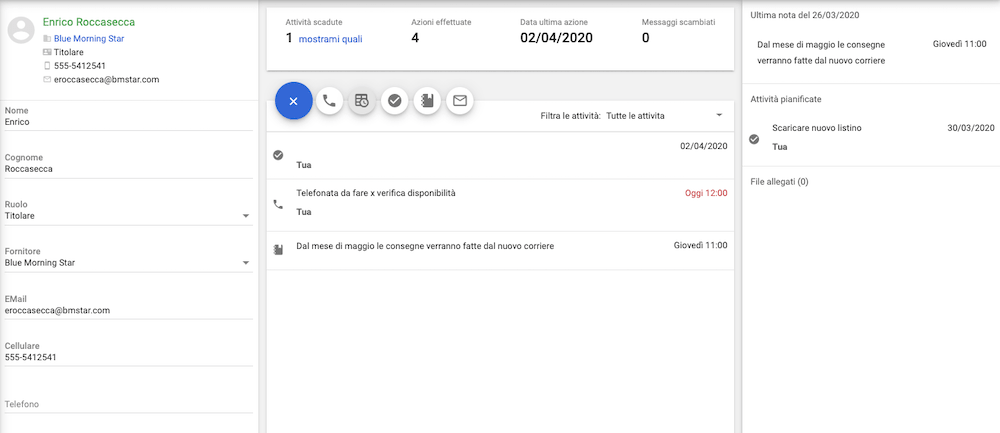The image size is (1000, 433).
Task: Add a completed task activity
Action: 394,101
